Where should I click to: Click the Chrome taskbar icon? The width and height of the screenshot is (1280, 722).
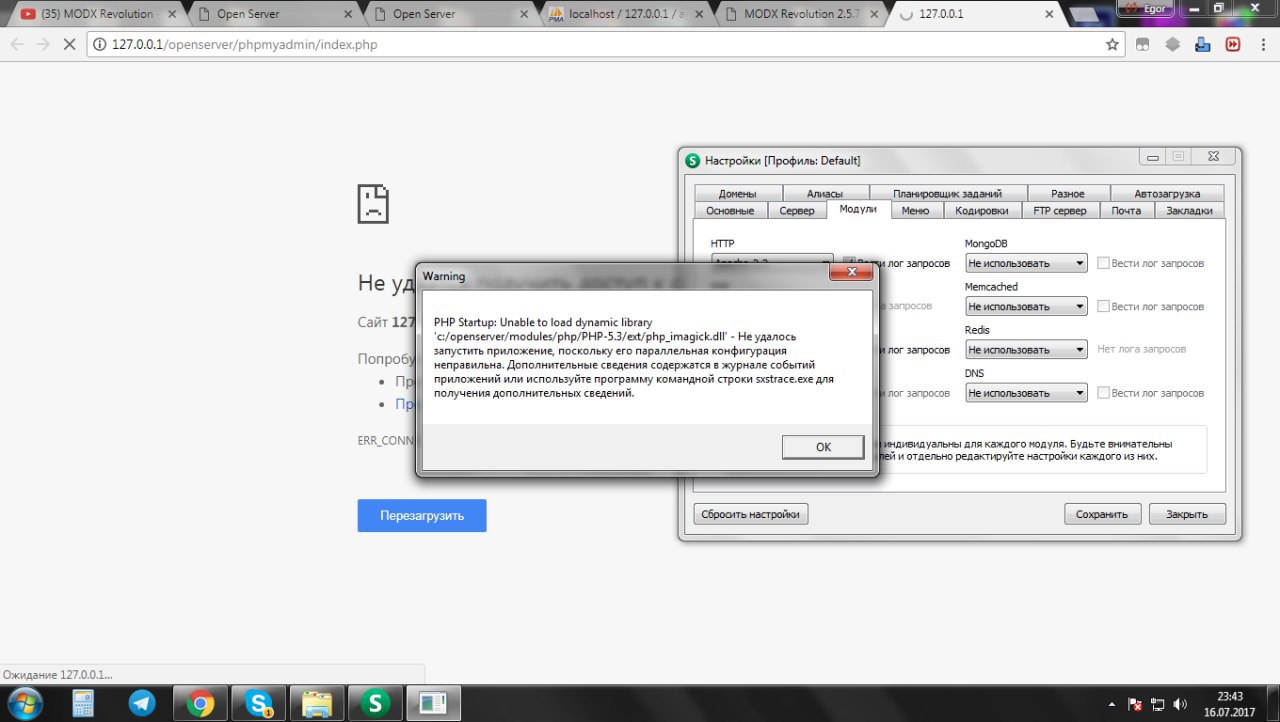[x=200, y=703]
